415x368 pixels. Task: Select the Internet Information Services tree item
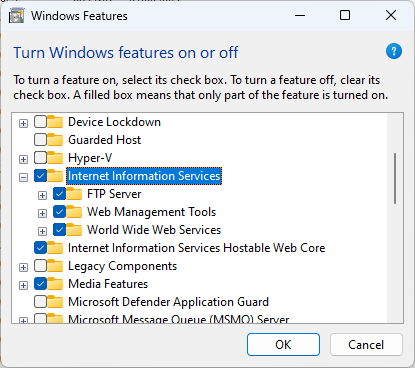(x=144, y=176)
